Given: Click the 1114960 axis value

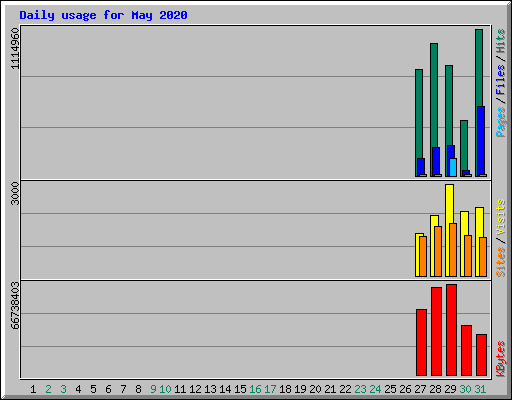Looking at the screenshot, I should coord(15,49).
